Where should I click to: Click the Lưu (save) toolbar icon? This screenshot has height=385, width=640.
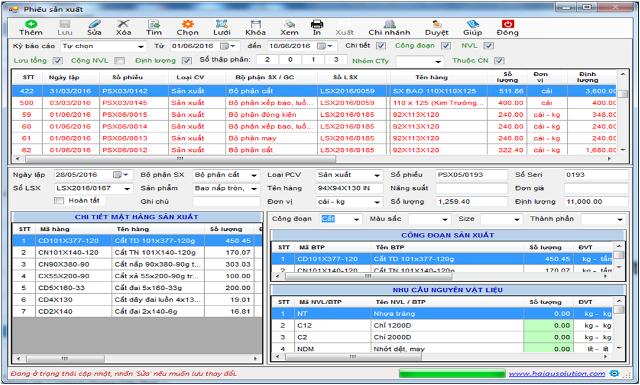point(64,24)
